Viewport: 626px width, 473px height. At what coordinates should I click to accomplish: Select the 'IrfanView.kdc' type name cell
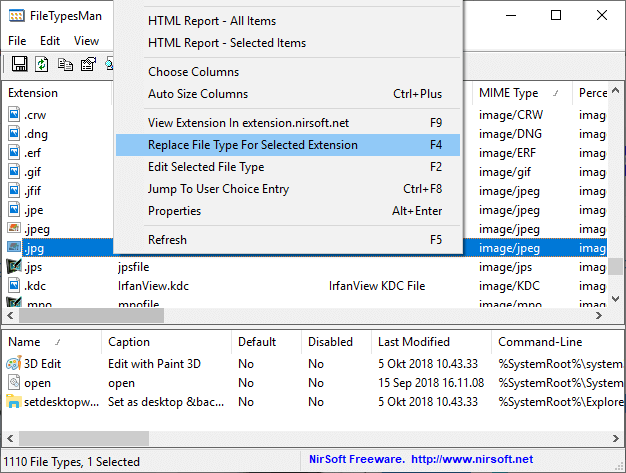[153, 286]
